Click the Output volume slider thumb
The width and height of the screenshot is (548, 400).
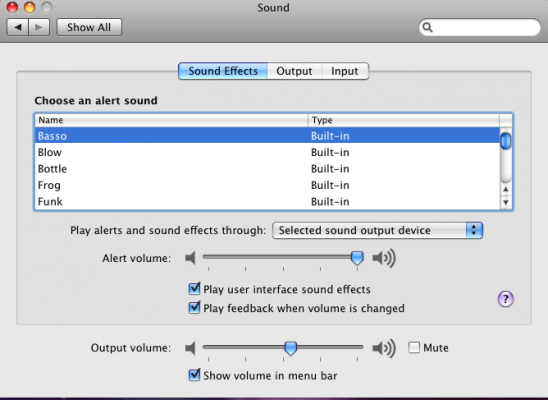(290, 348)
